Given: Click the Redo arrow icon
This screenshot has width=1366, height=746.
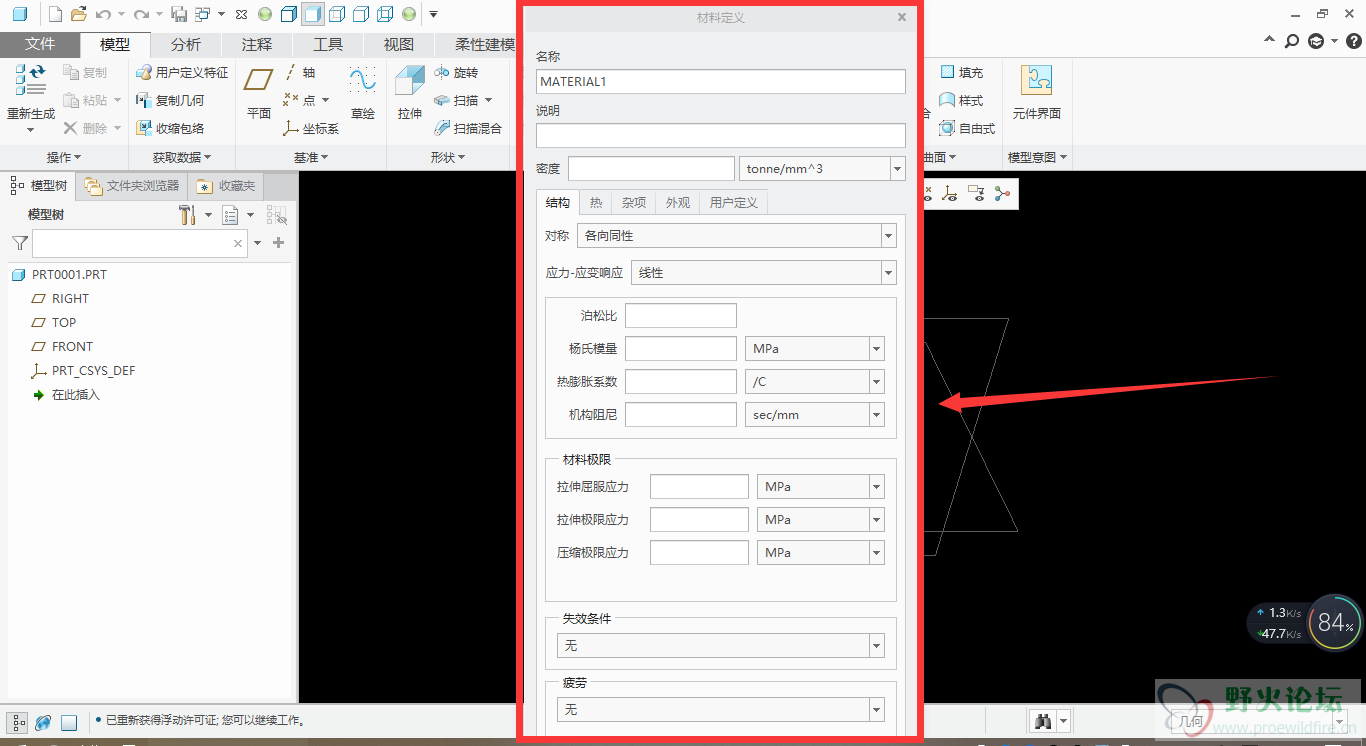Looking at the screenshot, I should point(142,14).
